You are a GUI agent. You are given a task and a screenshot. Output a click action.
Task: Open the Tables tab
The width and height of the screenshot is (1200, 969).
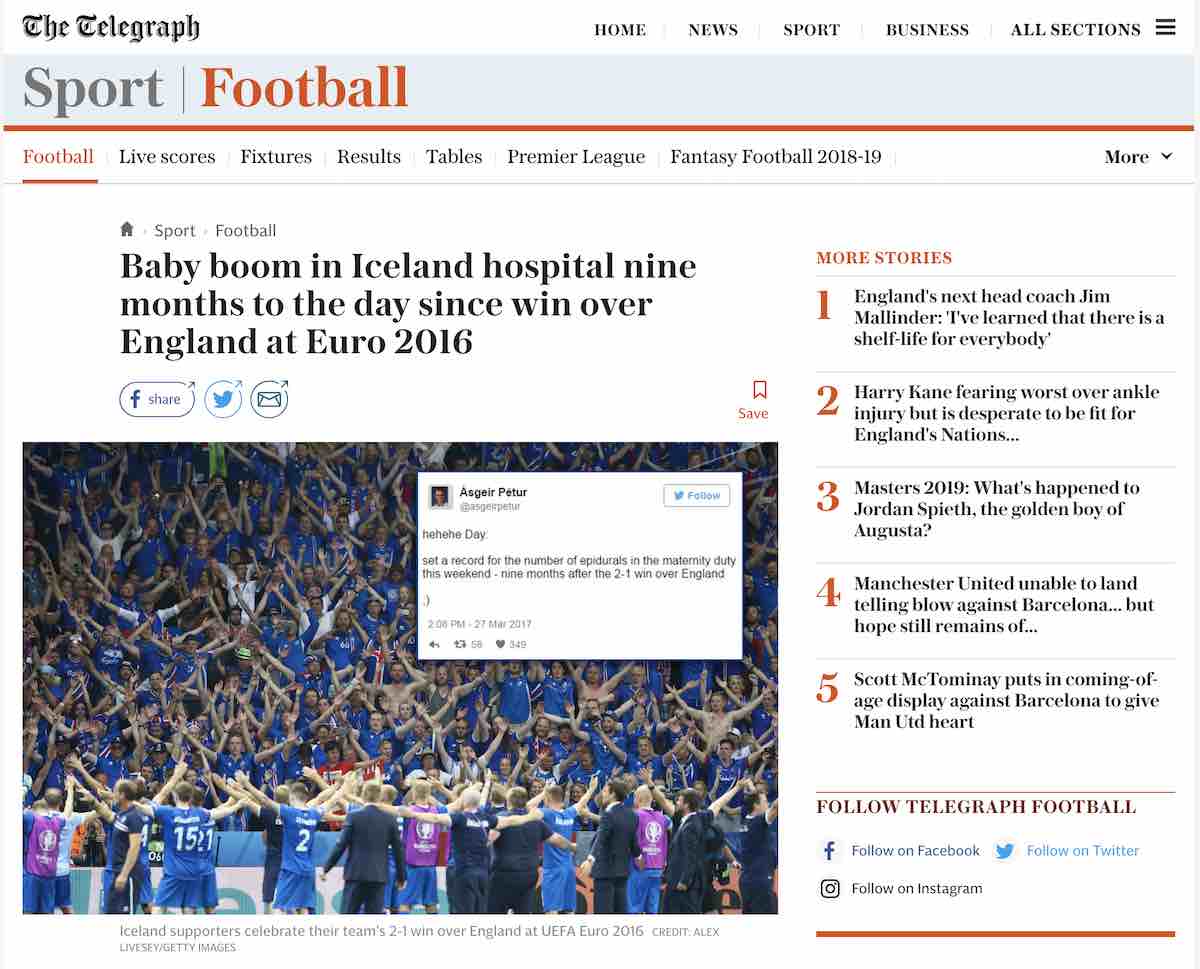click(454, 157)
